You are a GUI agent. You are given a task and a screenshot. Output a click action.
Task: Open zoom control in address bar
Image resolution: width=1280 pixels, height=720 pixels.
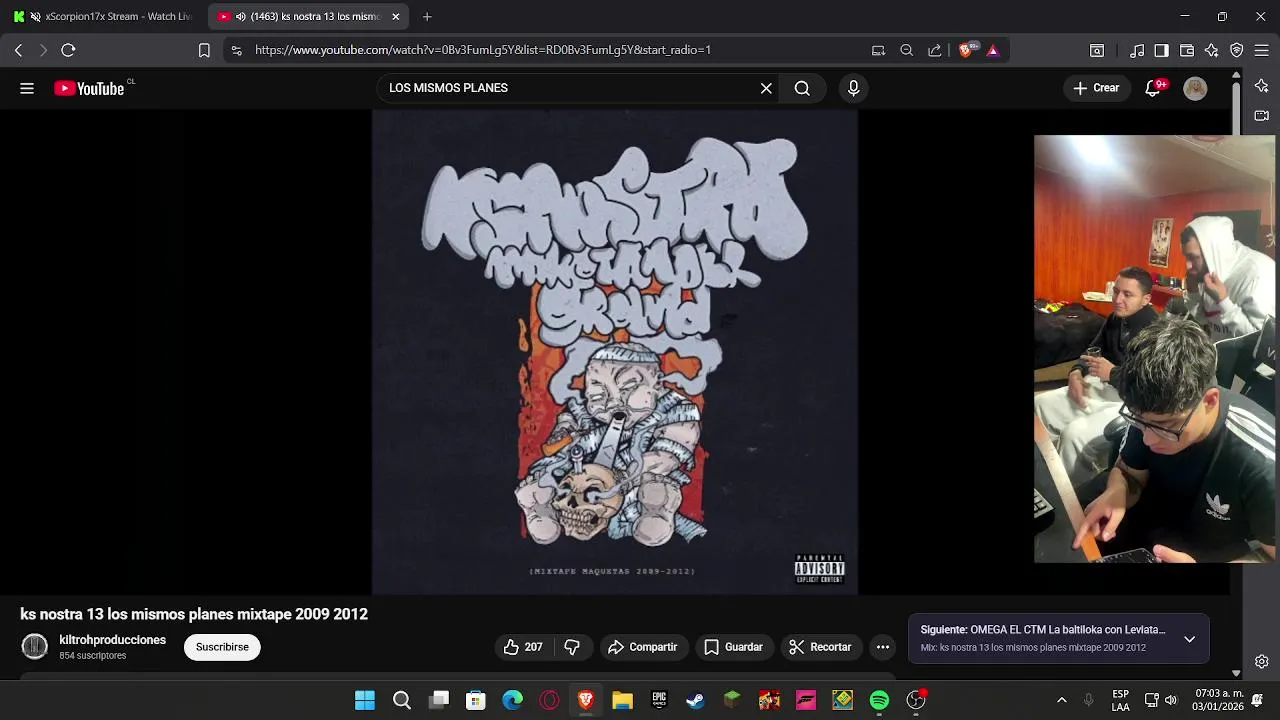tap(906, 50)
